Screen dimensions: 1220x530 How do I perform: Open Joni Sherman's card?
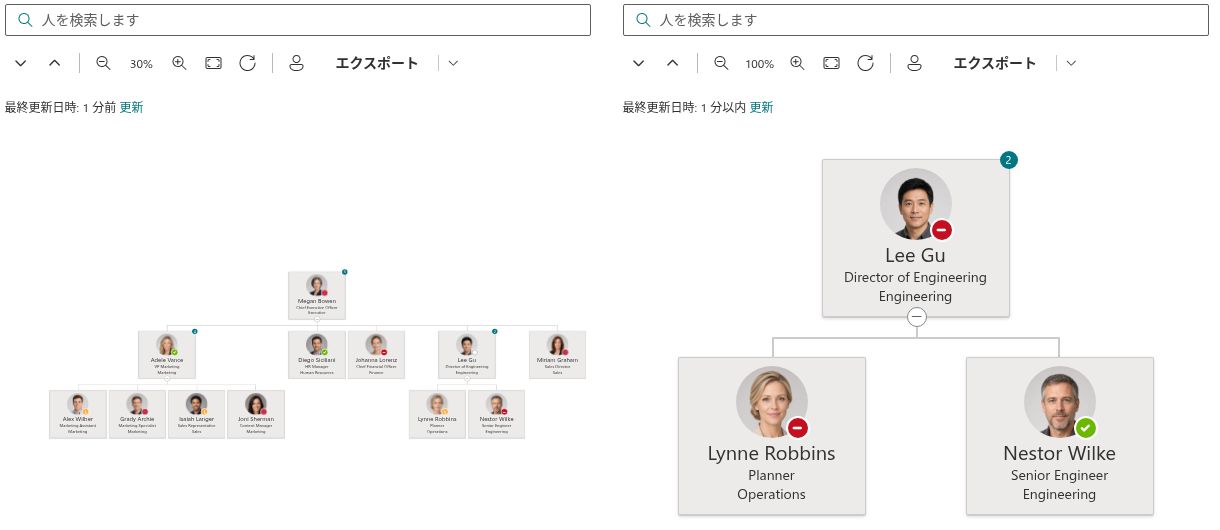pyautogui.click(x=256, y=414)
